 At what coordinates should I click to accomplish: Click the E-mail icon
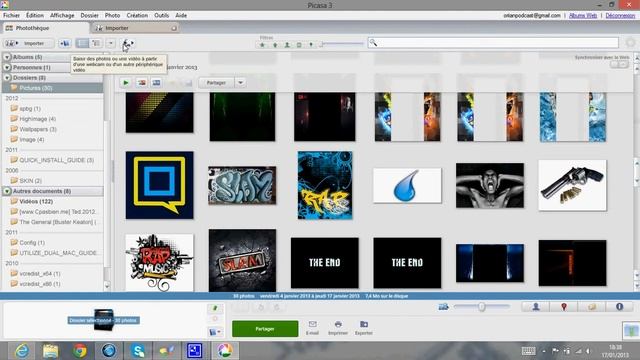[x=313, y=328]
